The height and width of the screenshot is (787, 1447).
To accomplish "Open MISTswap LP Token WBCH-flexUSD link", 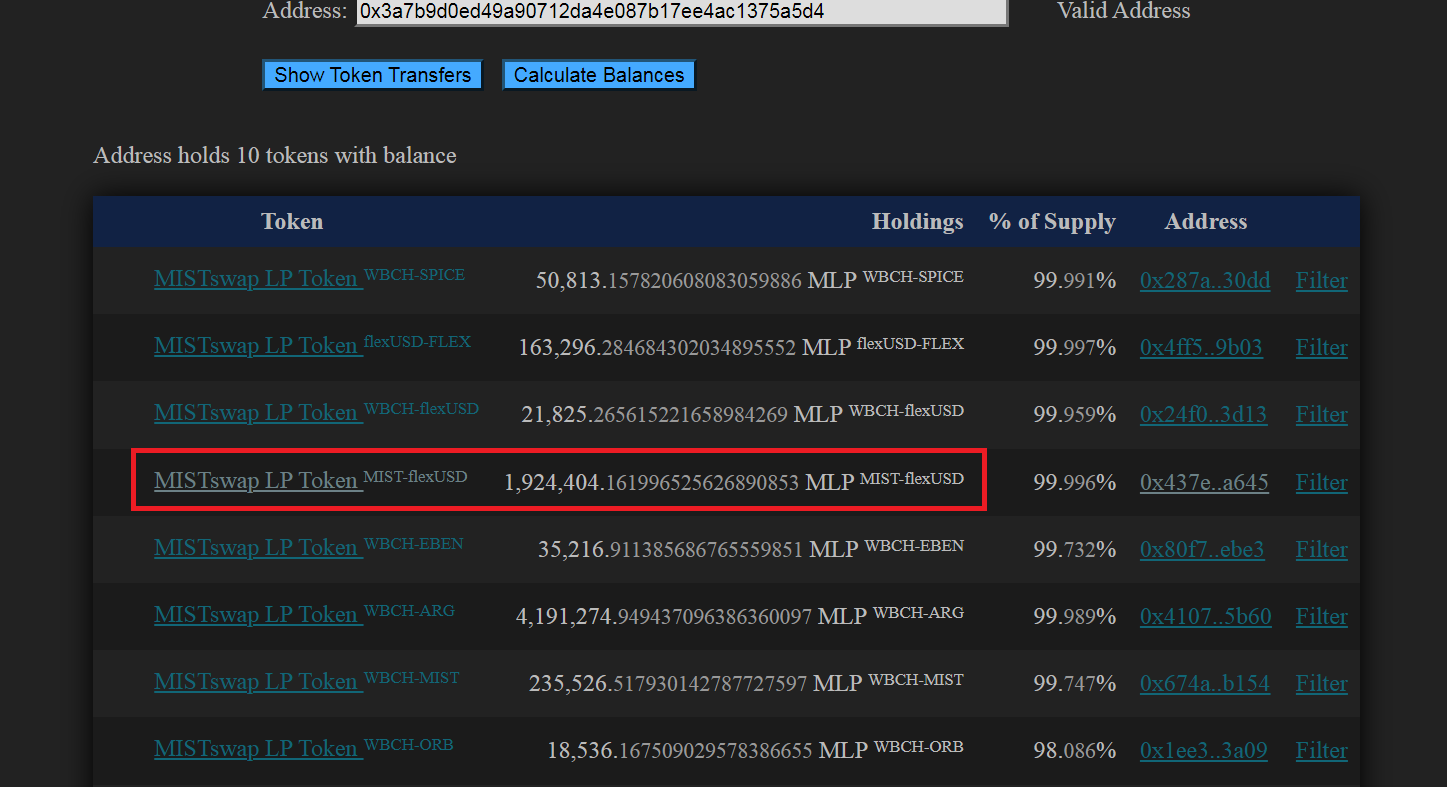I will [x=316, y=412].
